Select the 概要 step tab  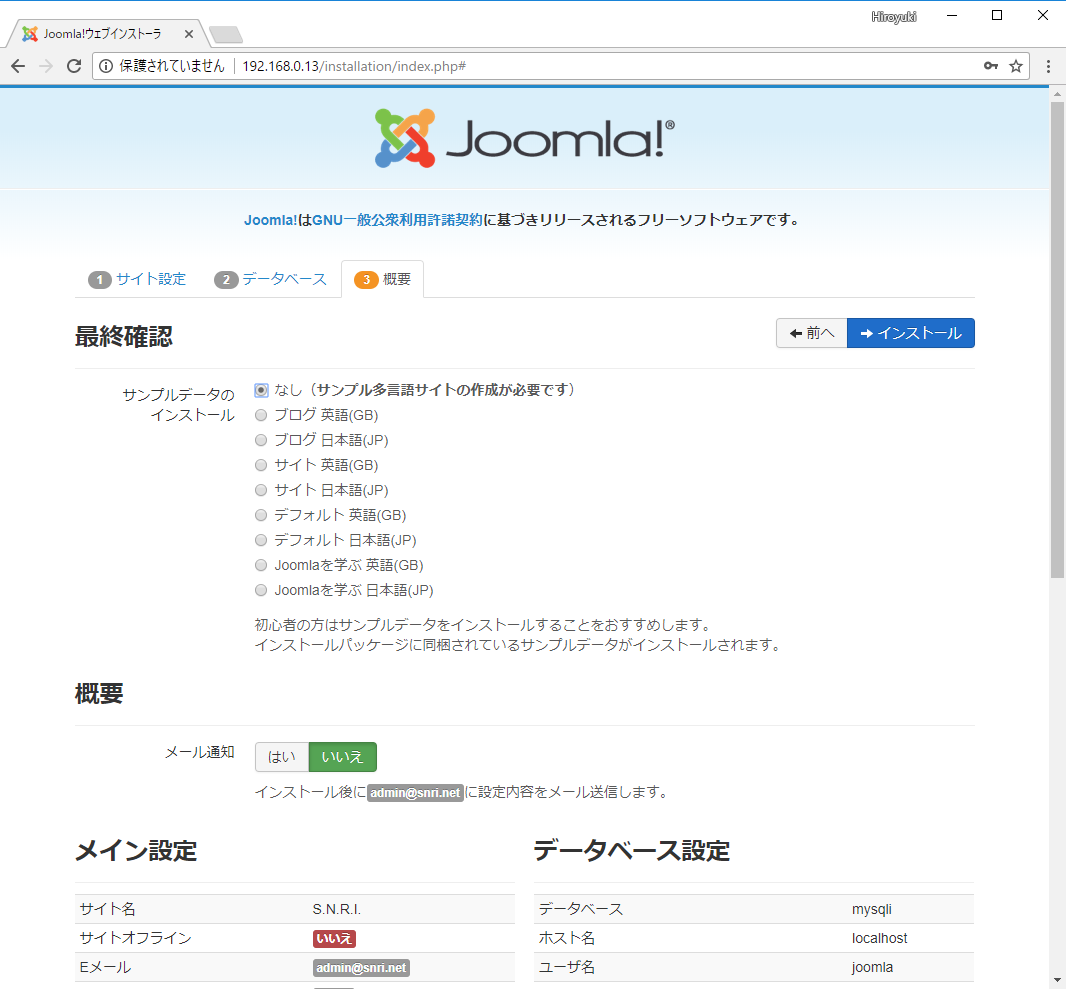point(383,279)
